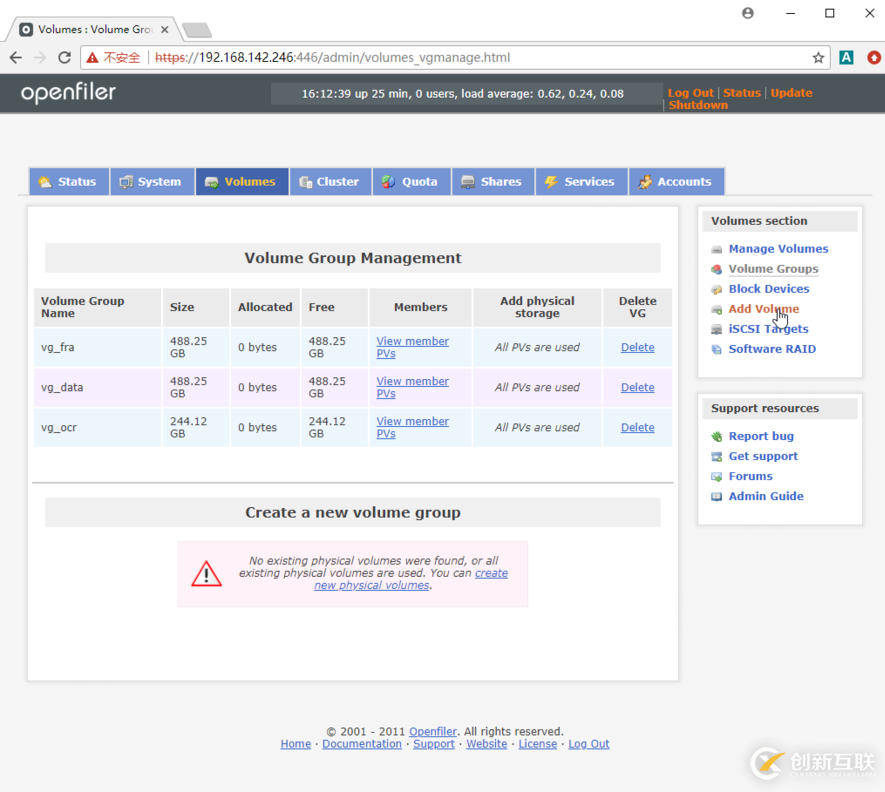Switch to the Status tab
This screenshot has height=792, width=885.
68,182
